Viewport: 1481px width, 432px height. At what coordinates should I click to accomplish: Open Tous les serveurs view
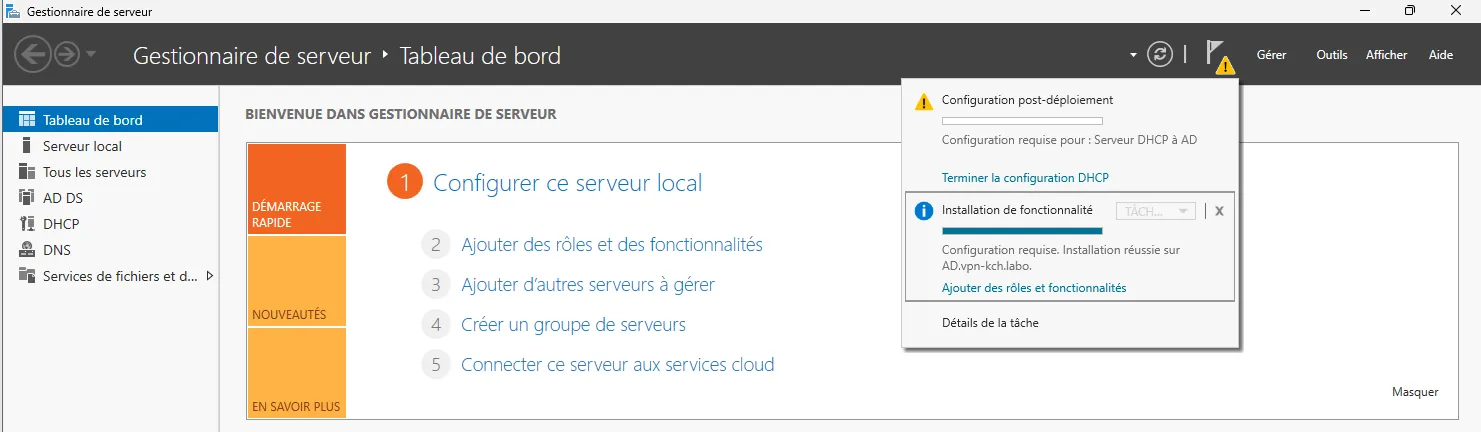pos(94,172)
